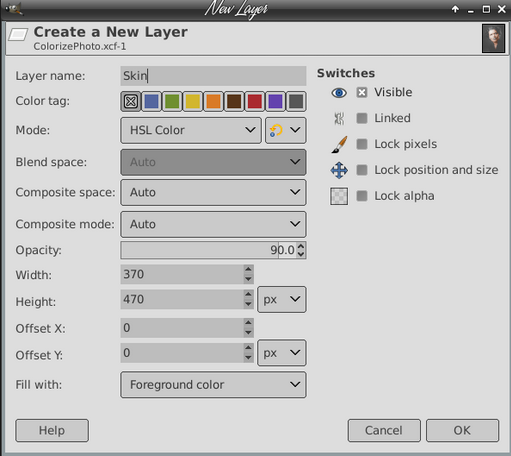Click the Cancel button

pos(384,430)
